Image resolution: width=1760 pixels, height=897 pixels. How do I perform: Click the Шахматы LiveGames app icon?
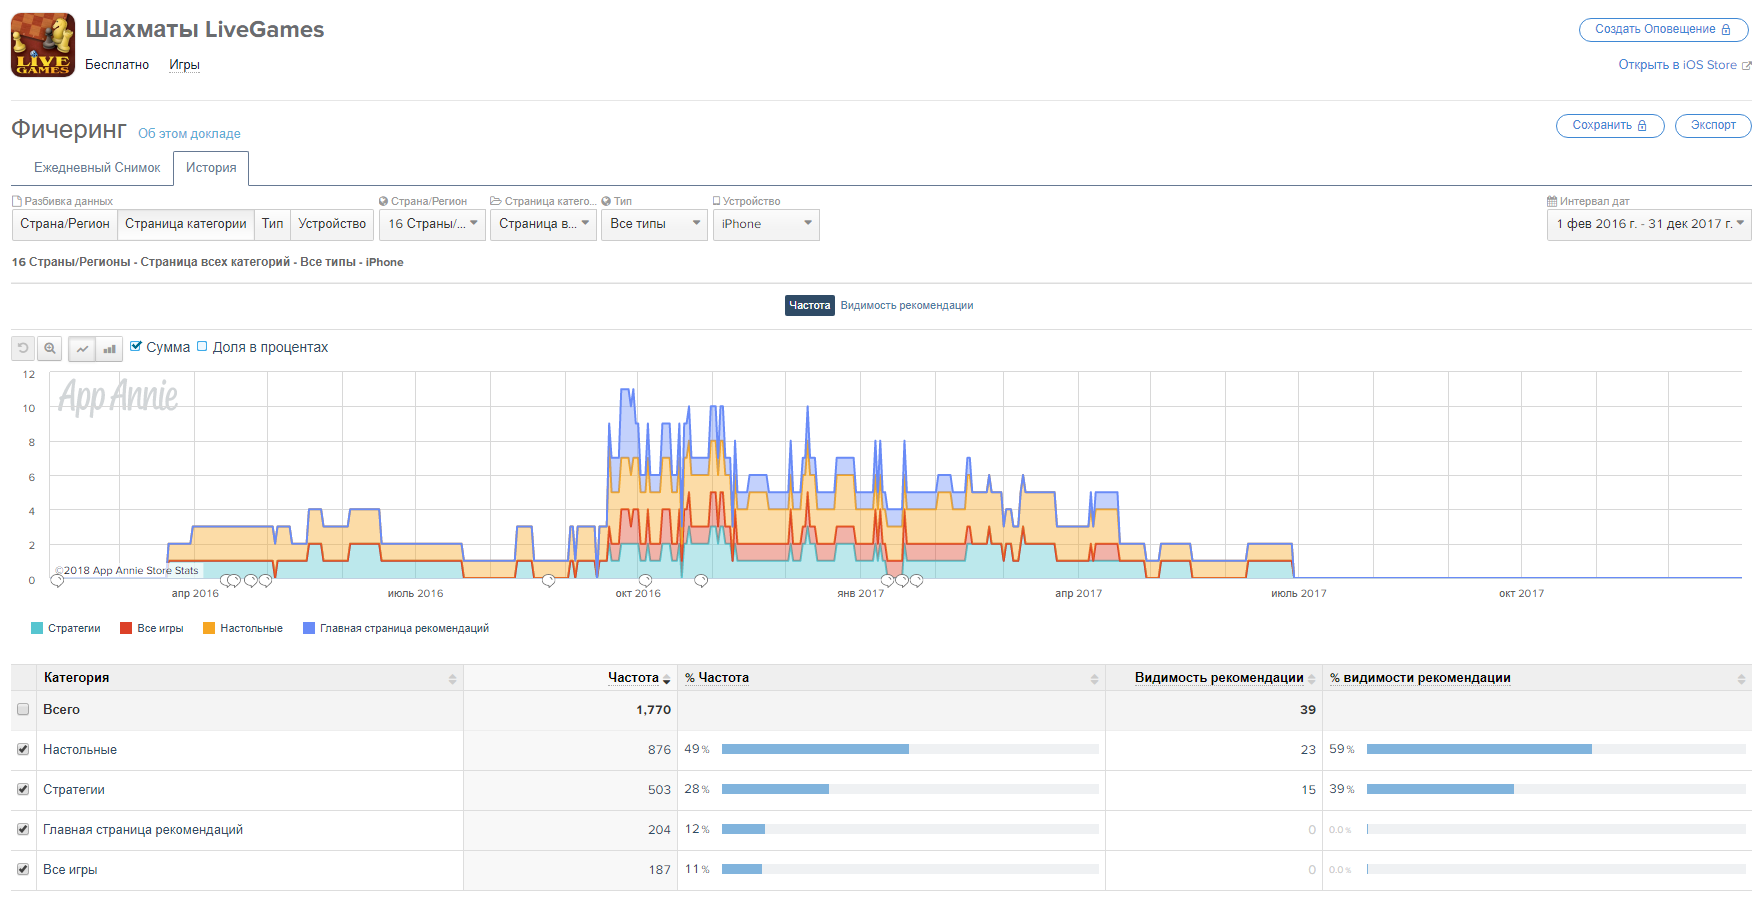(x=43, y=45)
